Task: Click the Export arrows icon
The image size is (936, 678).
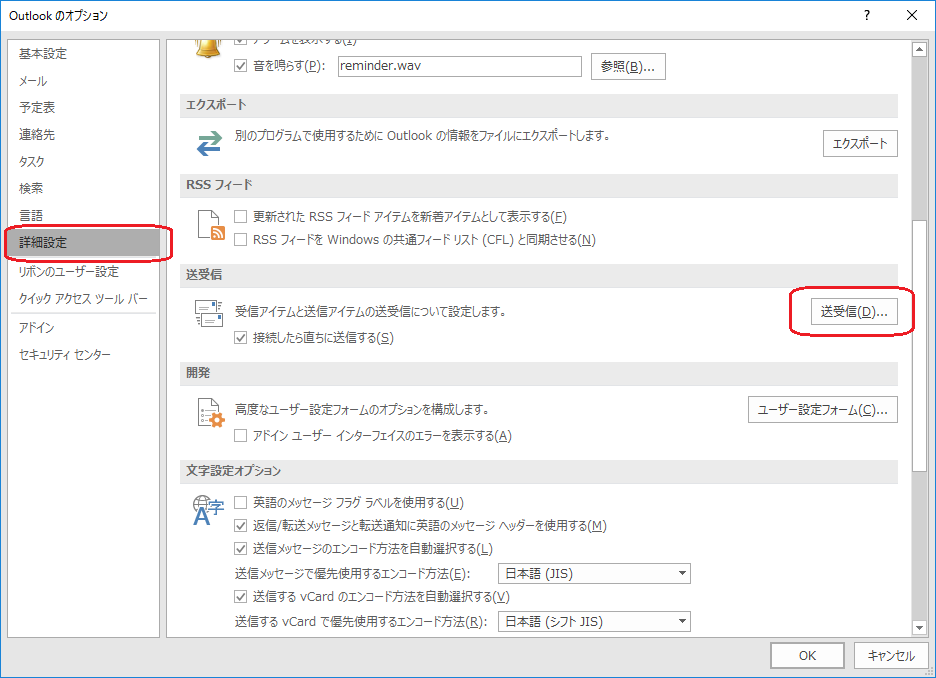Action: coord(209,144)
